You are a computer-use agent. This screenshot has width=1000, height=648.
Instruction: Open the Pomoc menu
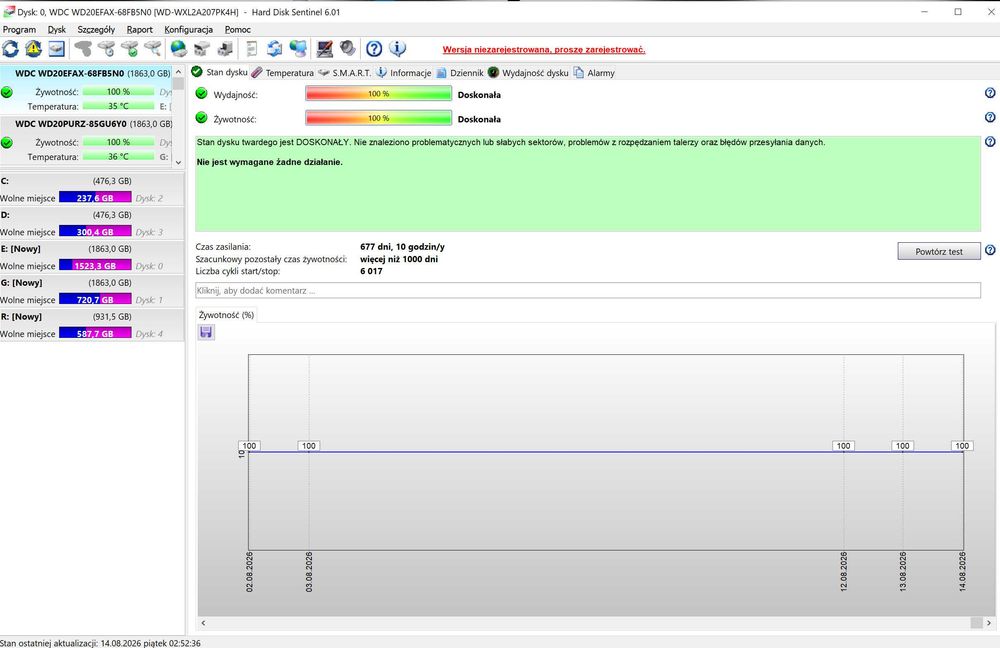click(237, 29)
